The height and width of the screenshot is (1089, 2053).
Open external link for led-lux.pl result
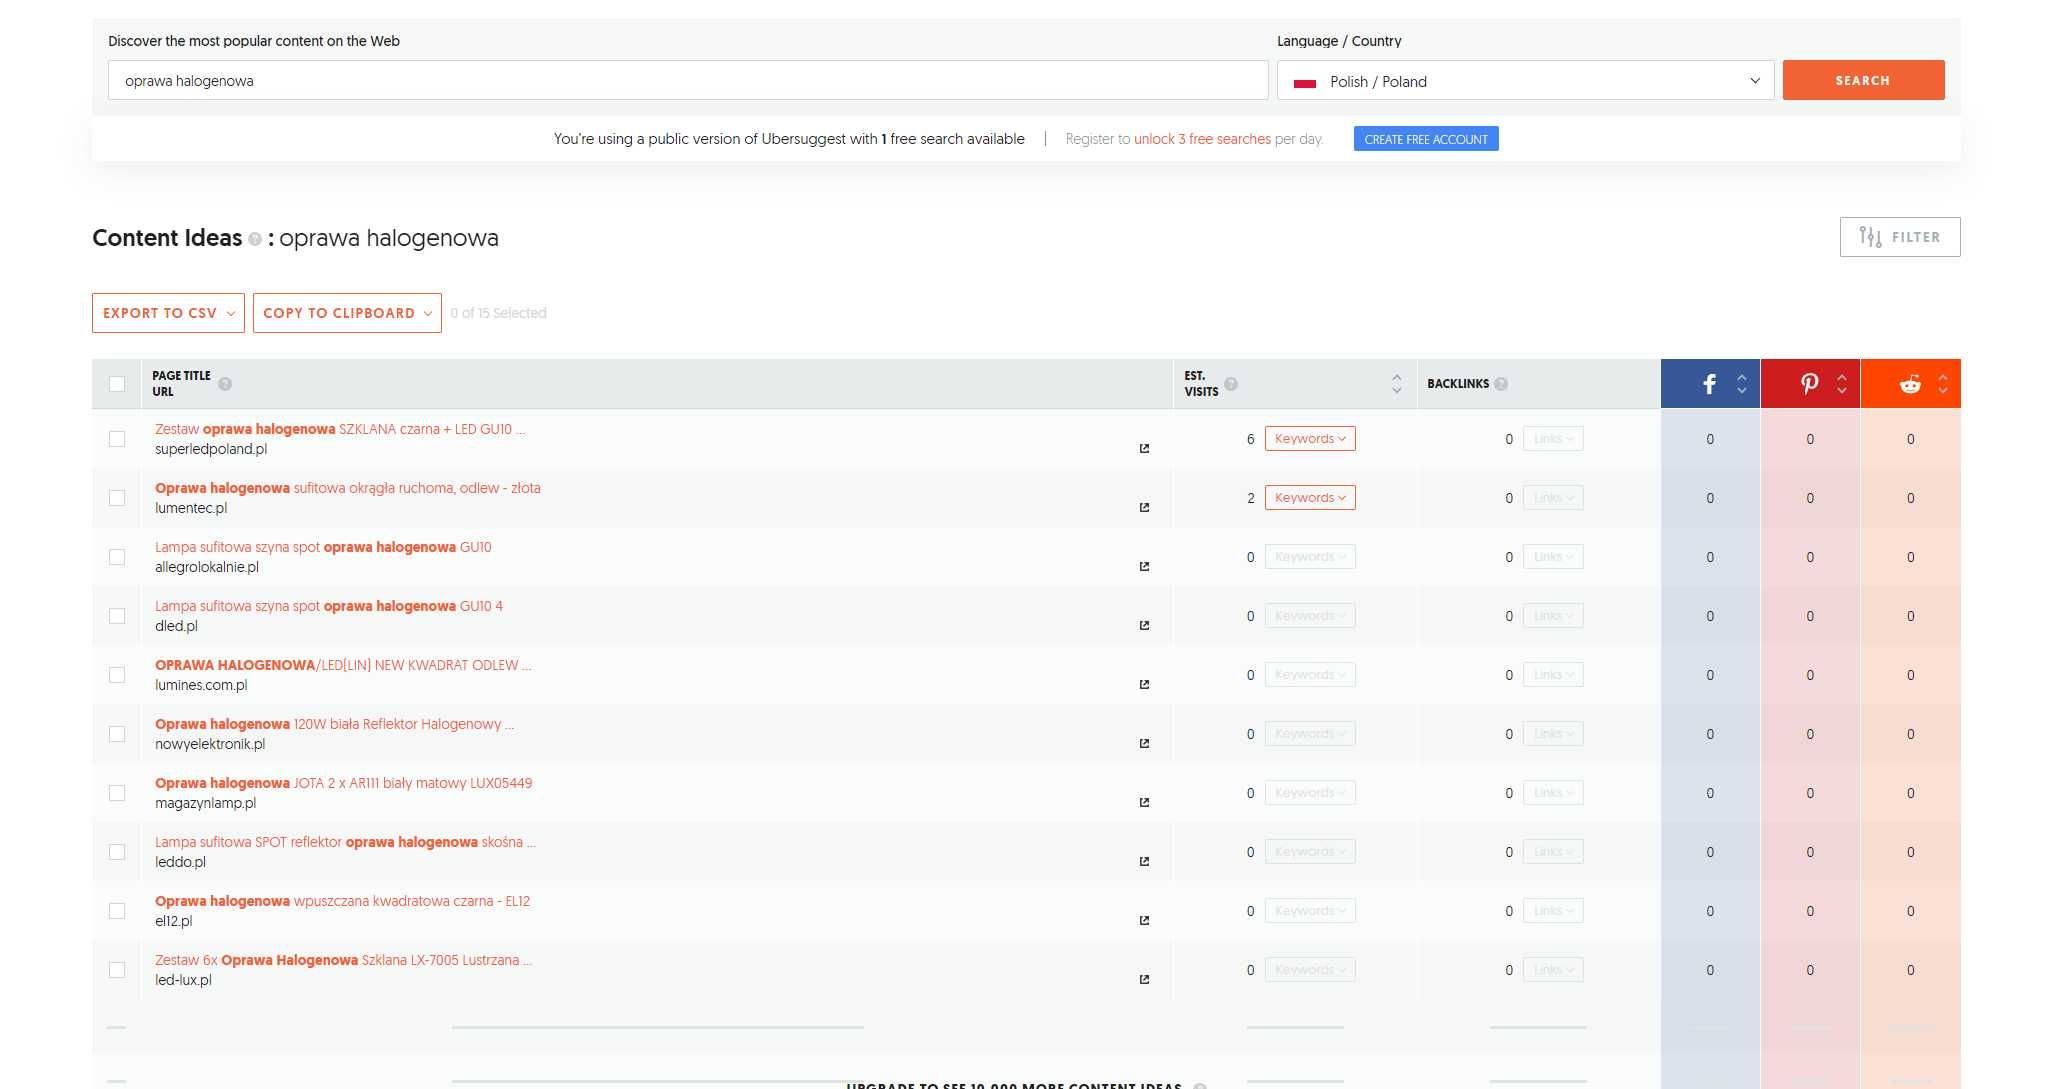tap(1144, 980)
